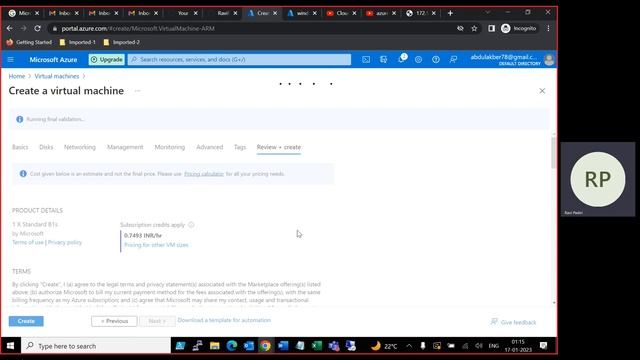Switch to Chrome in the taskbar
Image resolution: width=640 pixels, height=360 pixels.
coord(265,346)
